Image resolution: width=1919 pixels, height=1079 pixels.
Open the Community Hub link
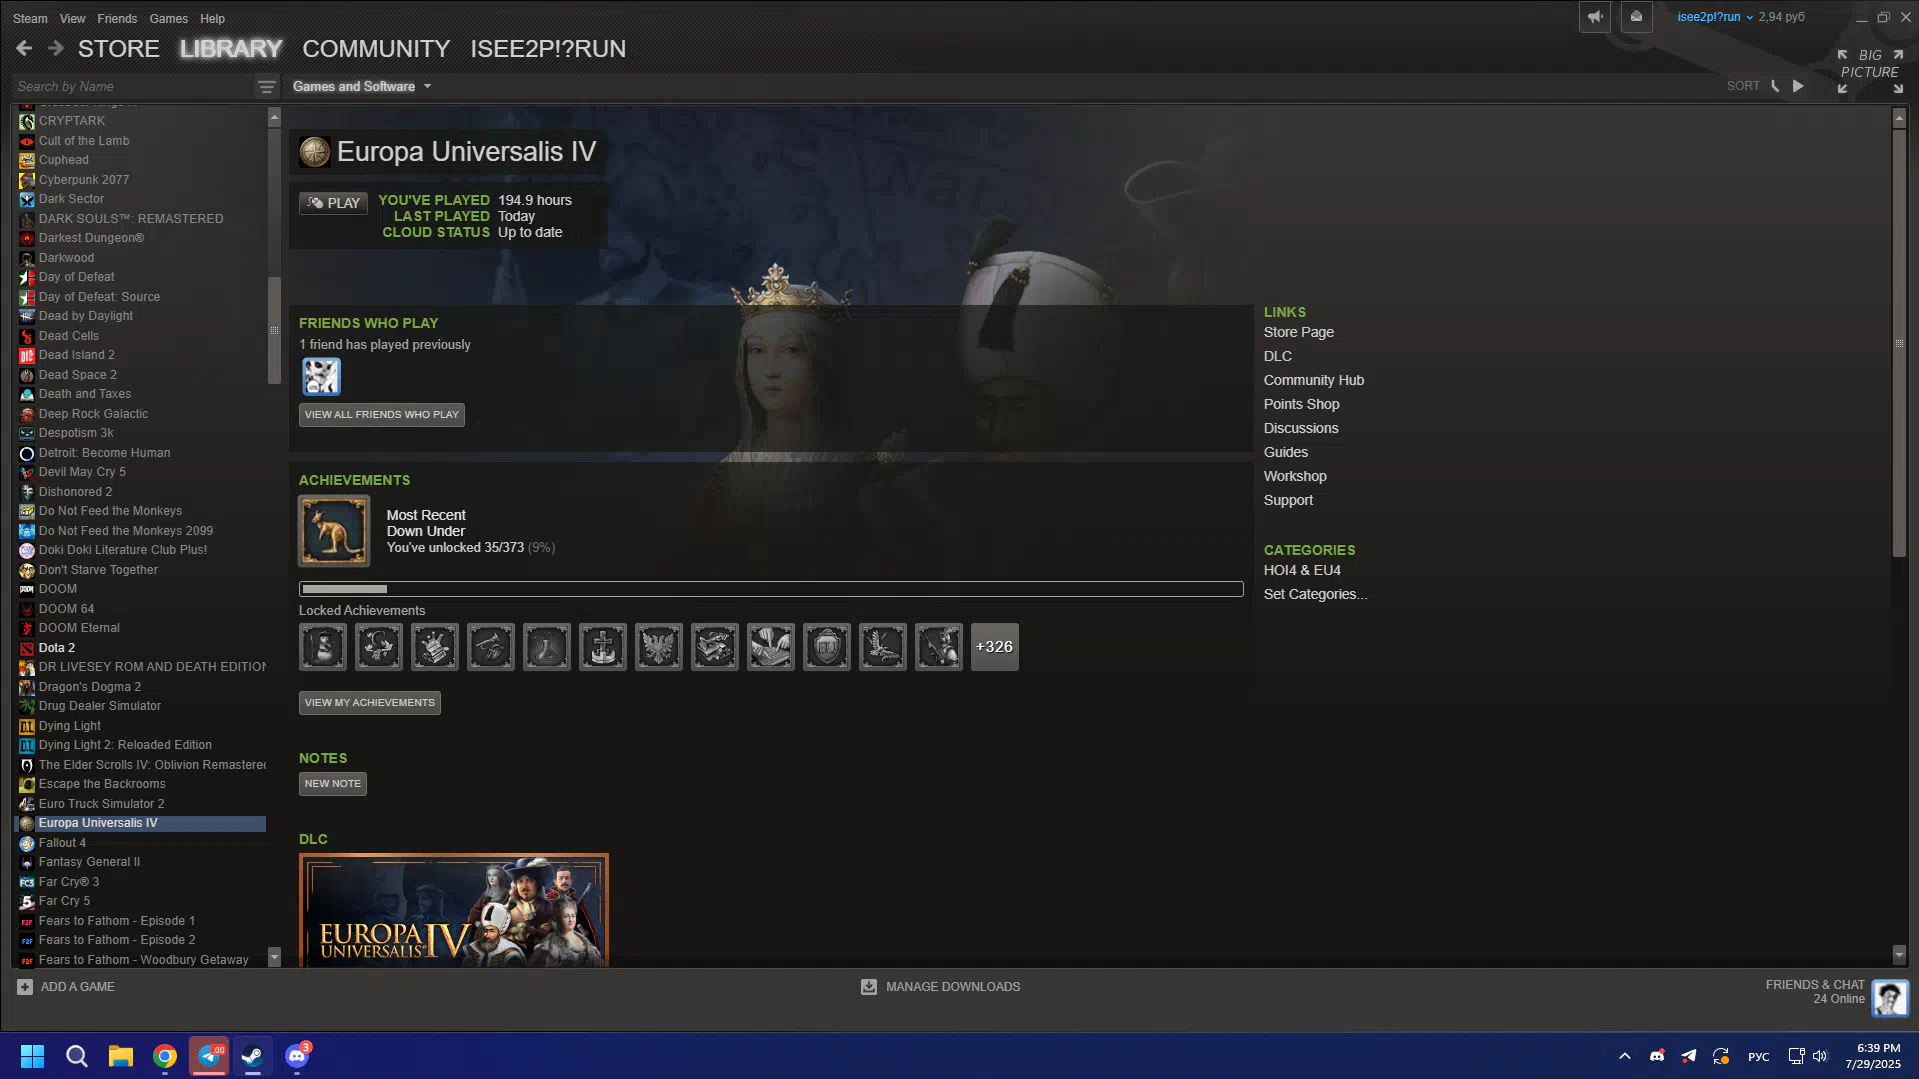click(x=1313, y=380)
